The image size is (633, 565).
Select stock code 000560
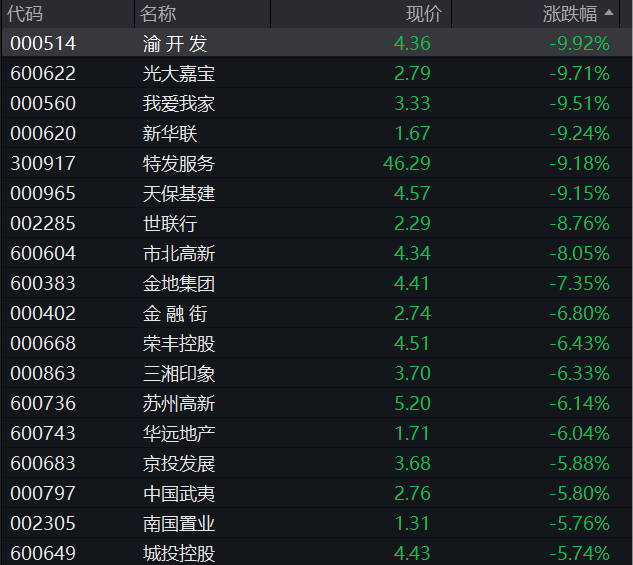(x=43, y=103)
